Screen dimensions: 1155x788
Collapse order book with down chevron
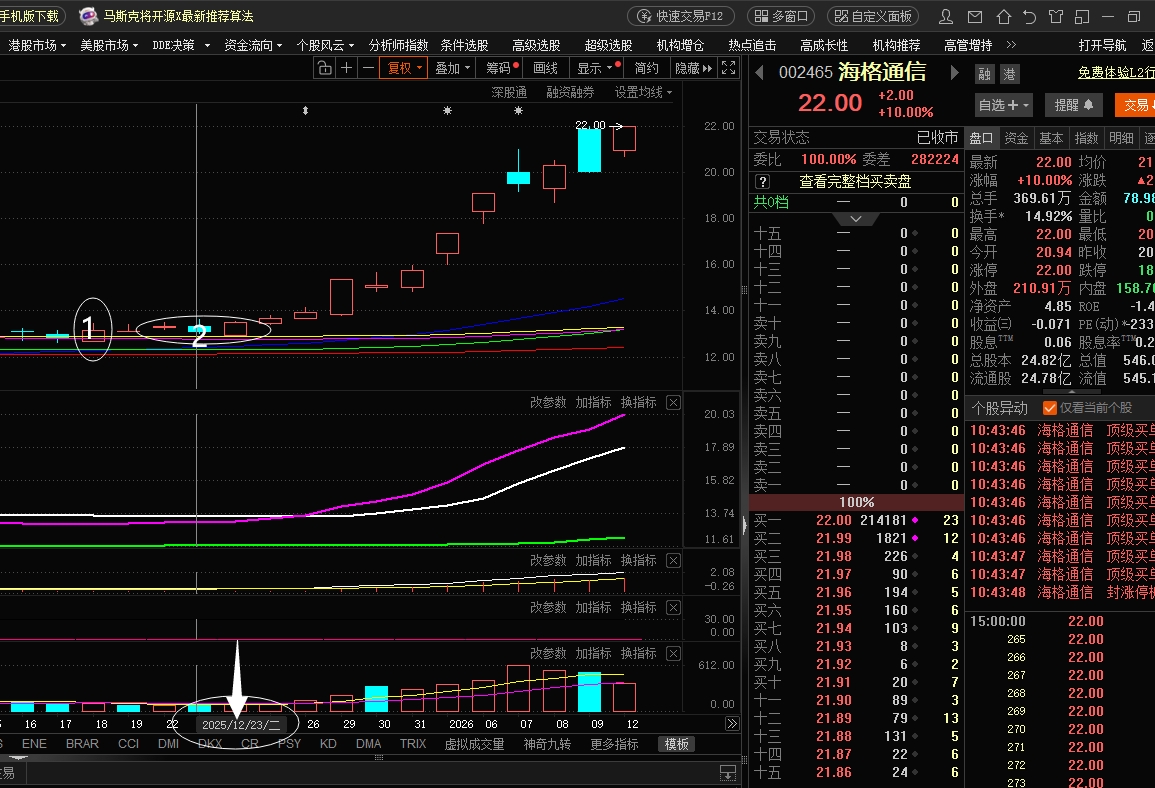coord(856,219)
